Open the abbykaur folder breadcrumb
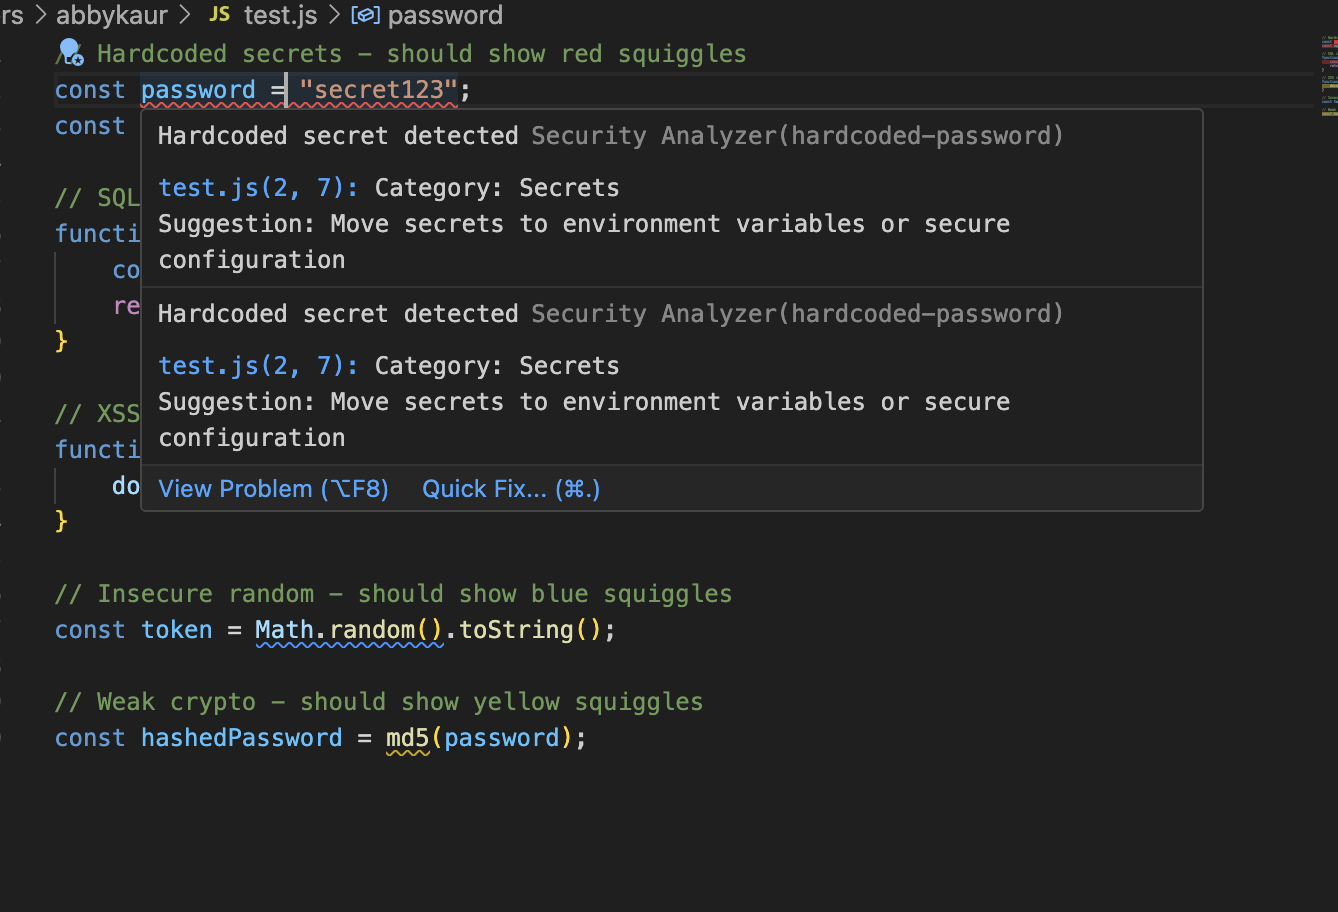Screen dimensions: 1338x912 click(x=112, y=15)
